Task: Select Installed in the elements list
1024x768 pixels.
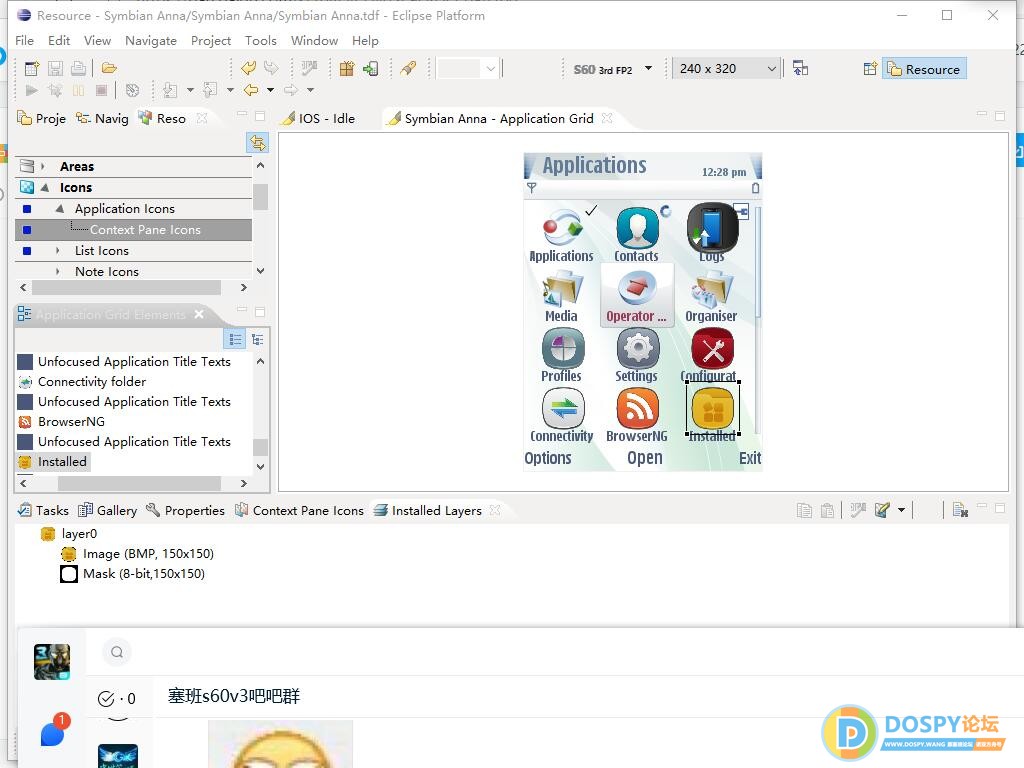Action: coord(53,462)
